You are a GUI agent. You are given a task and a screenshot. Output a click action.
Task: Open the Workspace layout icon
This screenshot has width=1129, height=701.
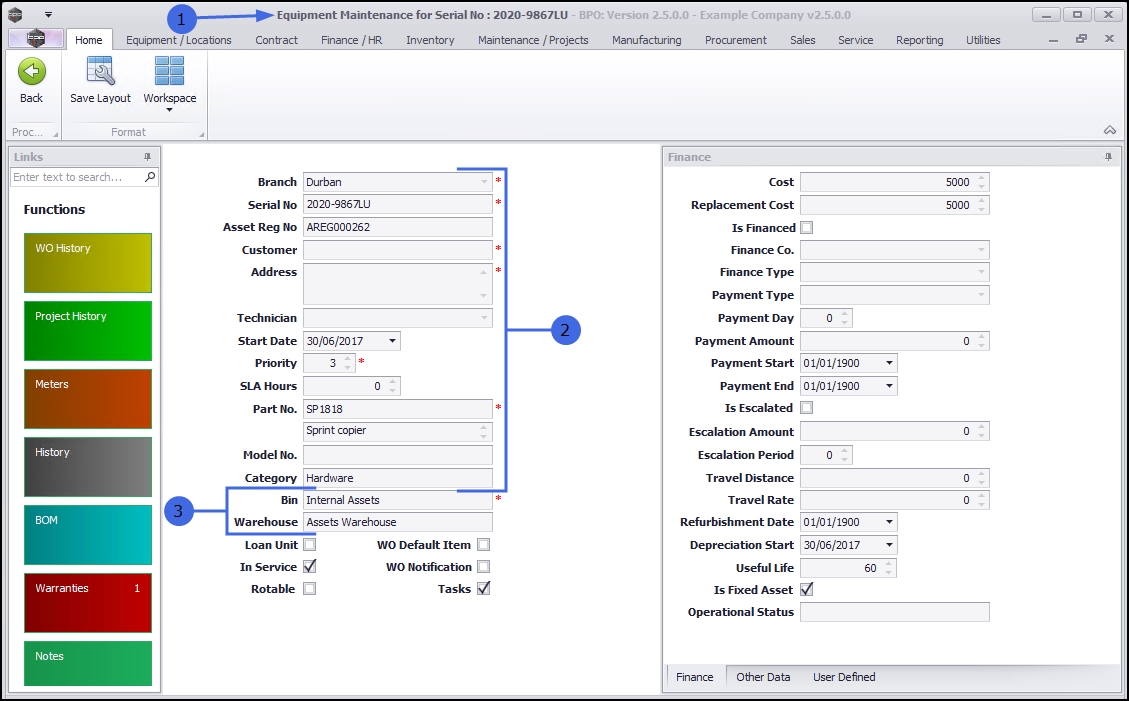coord(169,72)
